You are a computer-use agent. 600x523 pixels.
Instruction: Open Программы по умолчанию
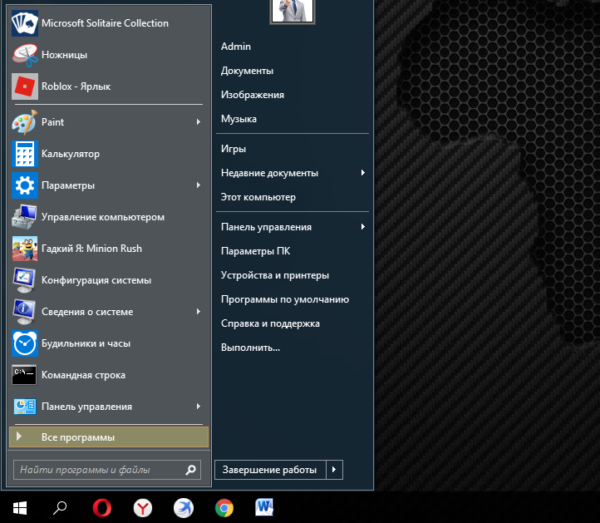click(285, 300)
